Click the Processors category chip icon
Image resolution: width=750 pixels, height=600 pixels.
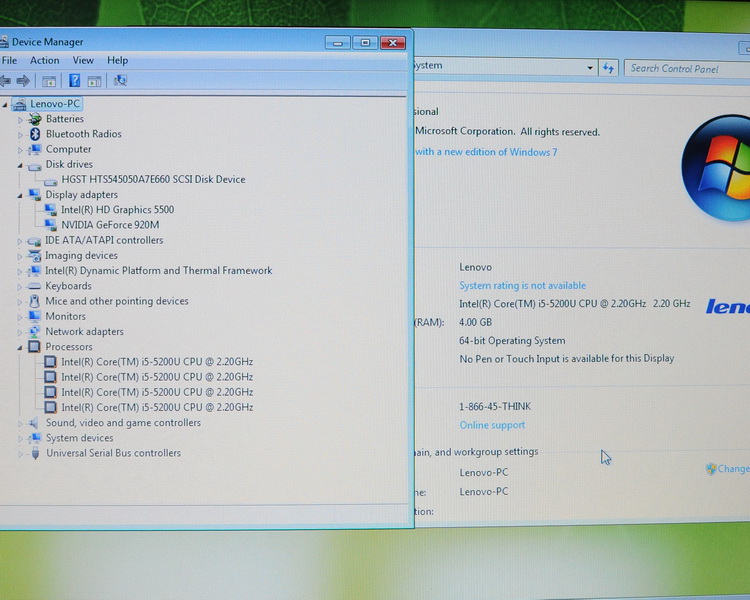coord(34,347)
